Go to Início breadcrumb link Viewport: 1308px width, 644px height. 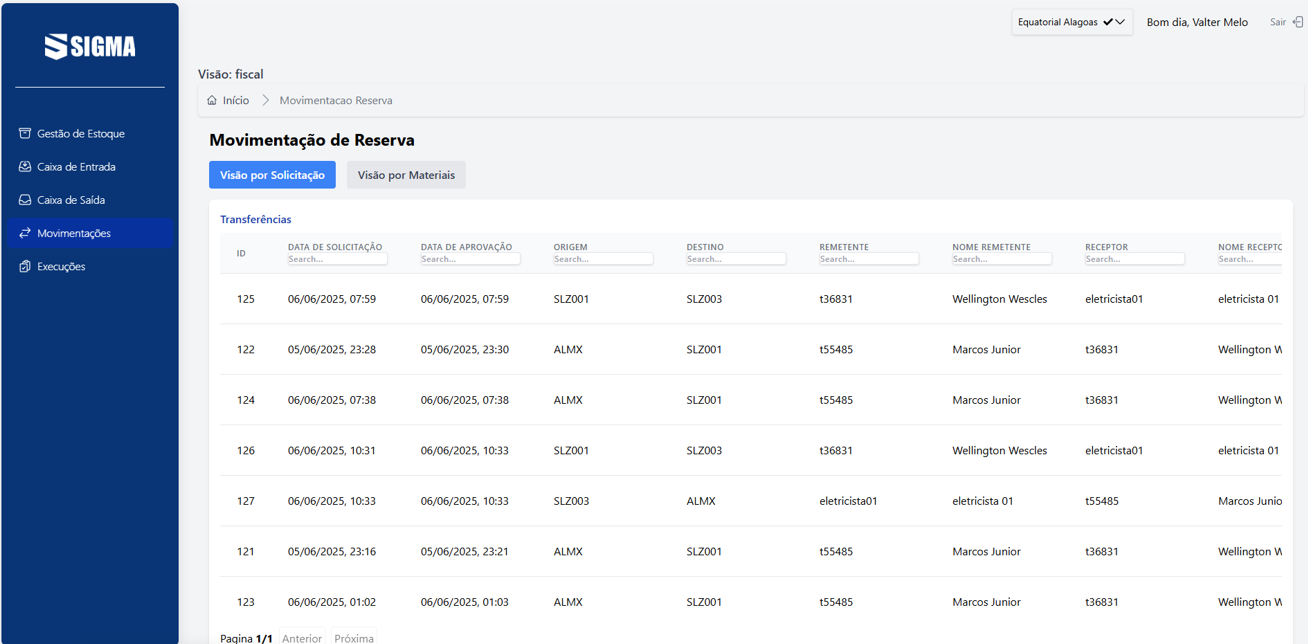click(x=236, y=100)
